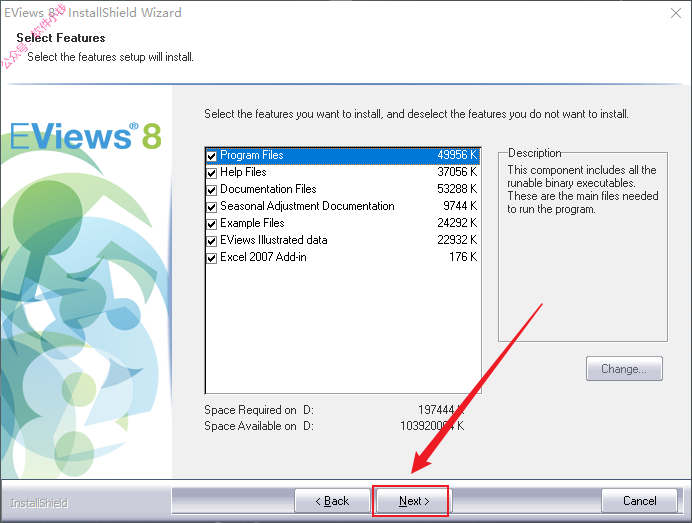This screenshot has width=692, height=523.
Task: Select the Excel 2007 Add-in label
Action: [263, 257]
